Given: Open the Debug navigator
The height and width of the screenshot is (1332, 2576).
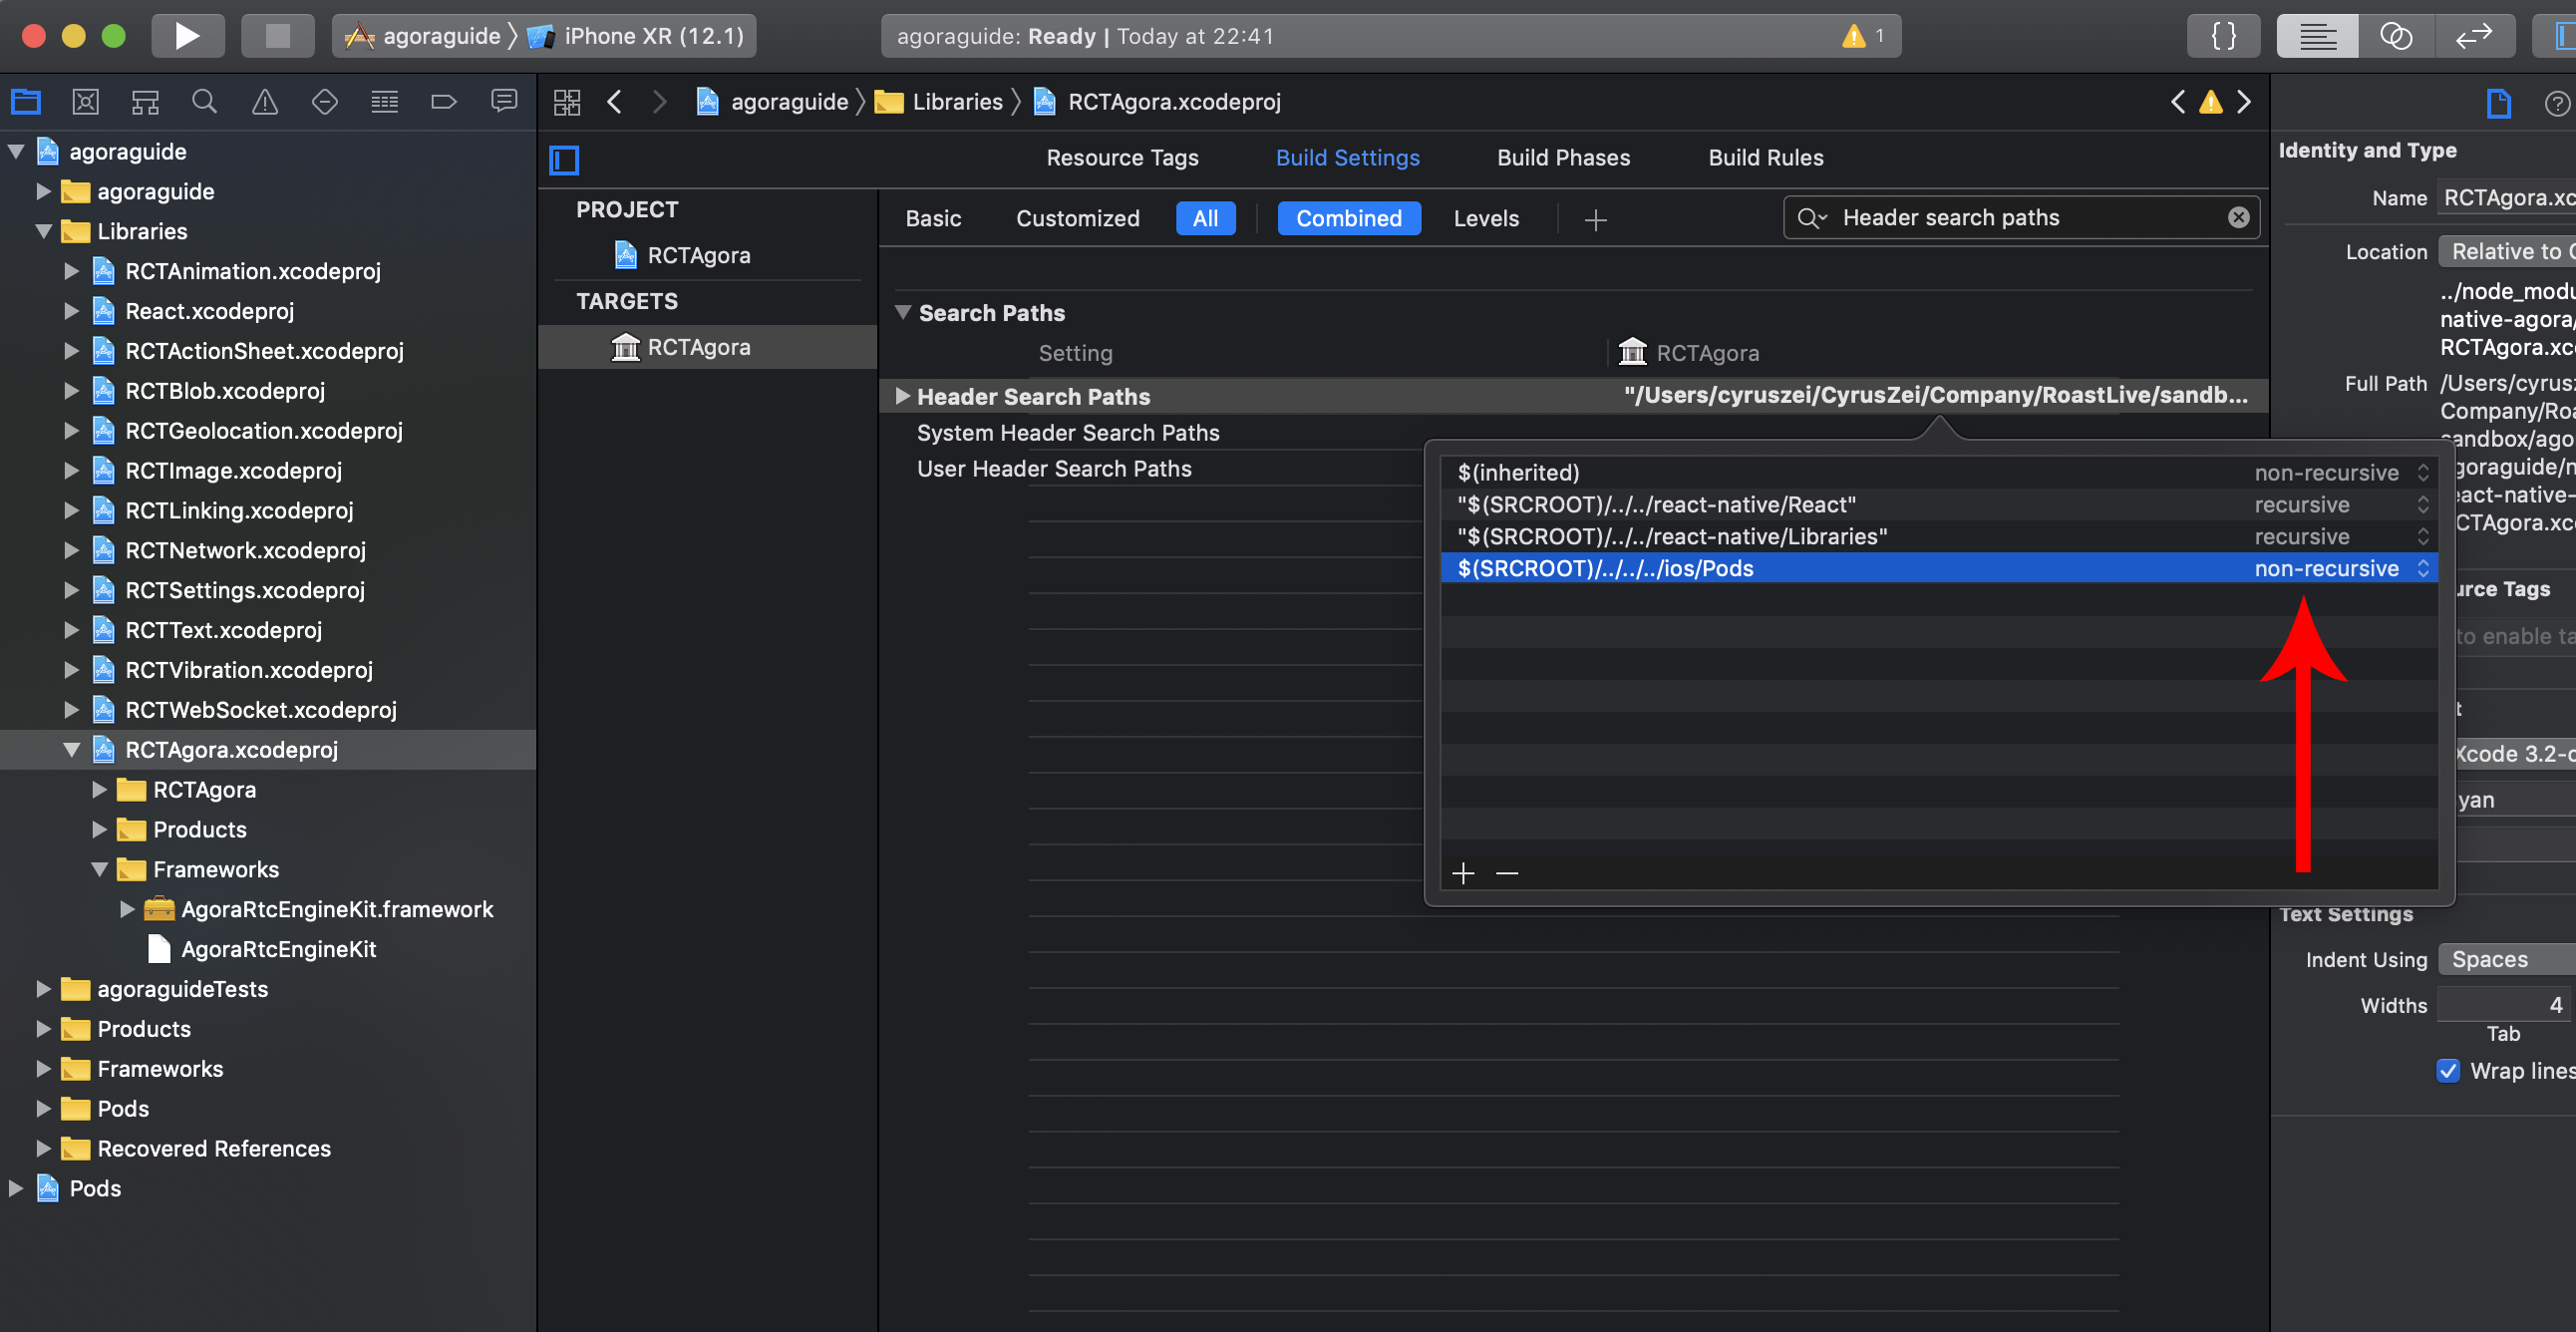Looking at the screenshot, I should coord(384,101).
